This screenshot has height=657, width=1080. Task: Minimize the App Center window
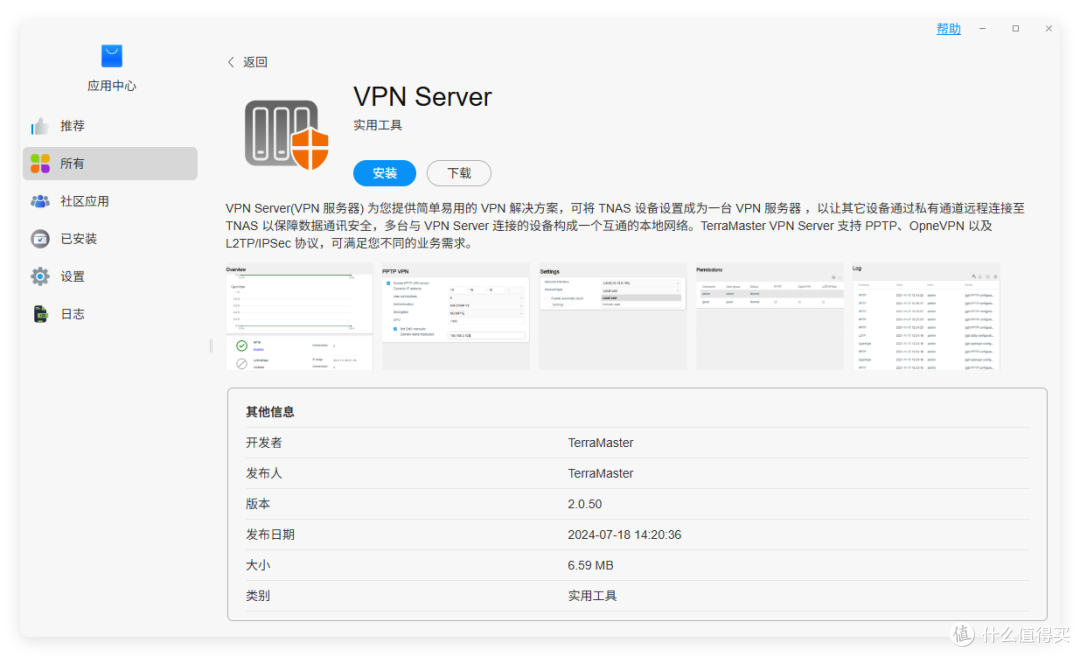pos(982,28)
